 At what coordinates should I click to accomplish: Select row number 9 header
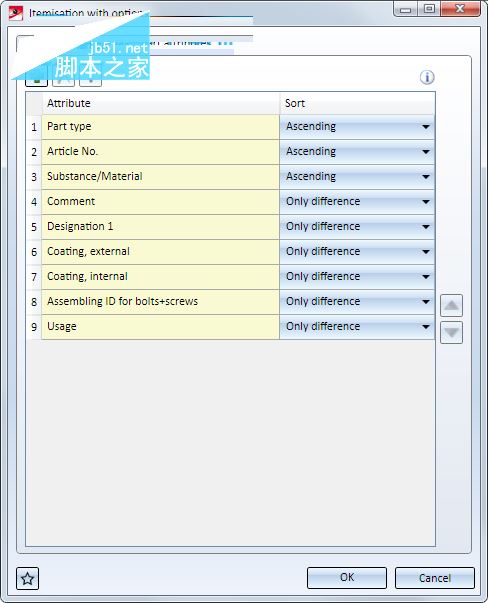[34, 327]
